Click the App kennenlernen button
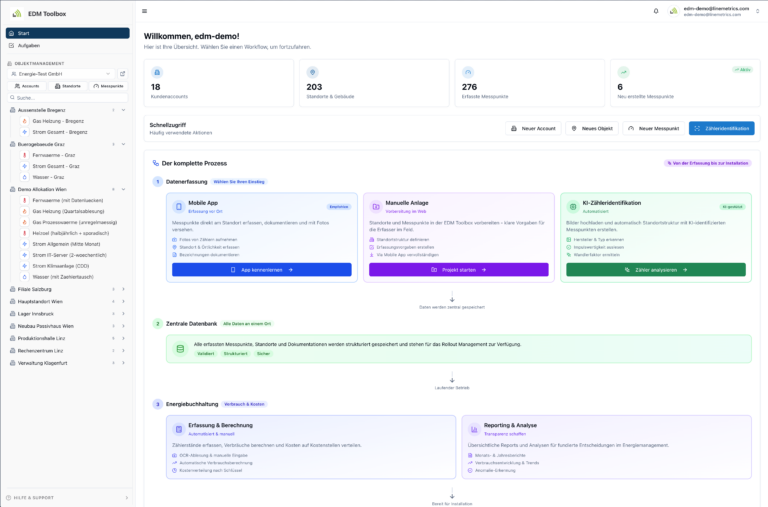The image size is (768, 507). coord(262,270)
